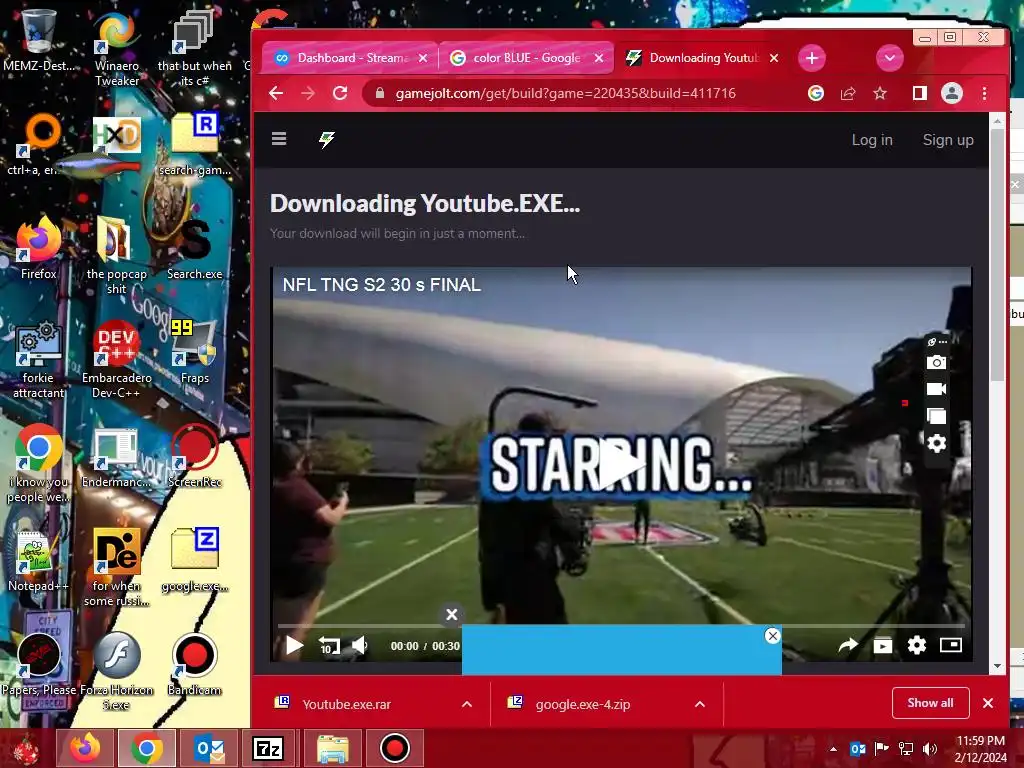Open the tab search dropdown
1024x768 pixels.
click(x=889, y=58)
